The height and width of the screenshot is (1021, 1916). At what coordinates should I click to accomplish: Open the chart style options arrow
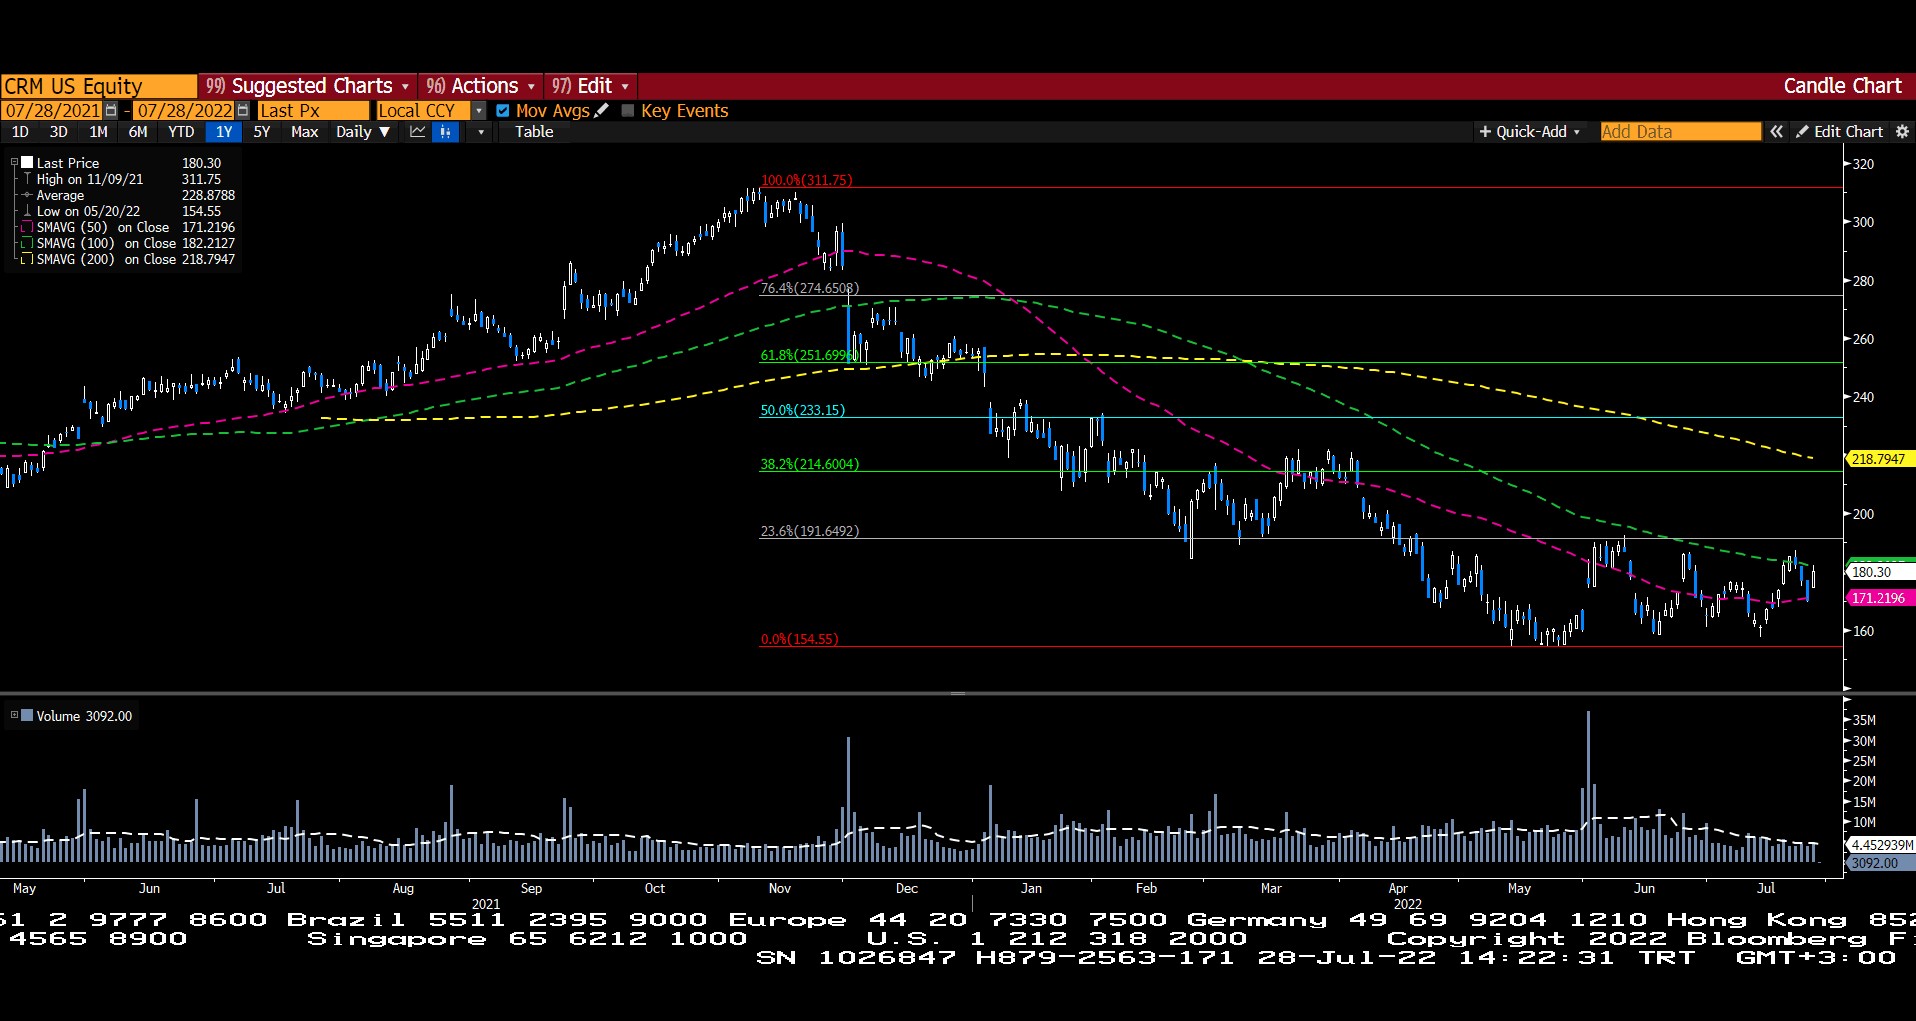(x=481, y=132)
